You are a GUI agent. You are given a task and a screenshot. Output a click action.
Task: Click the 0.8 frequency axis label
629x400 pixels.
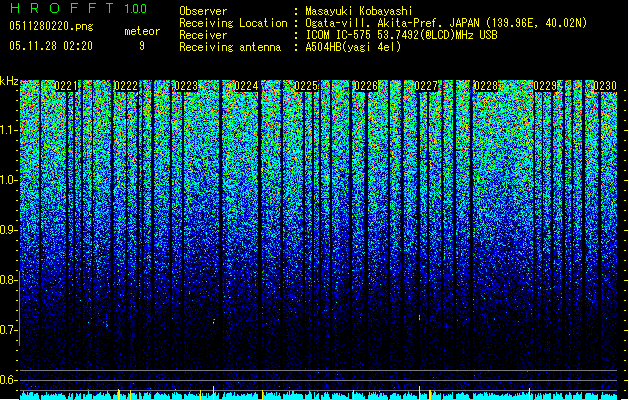point(8,280)
